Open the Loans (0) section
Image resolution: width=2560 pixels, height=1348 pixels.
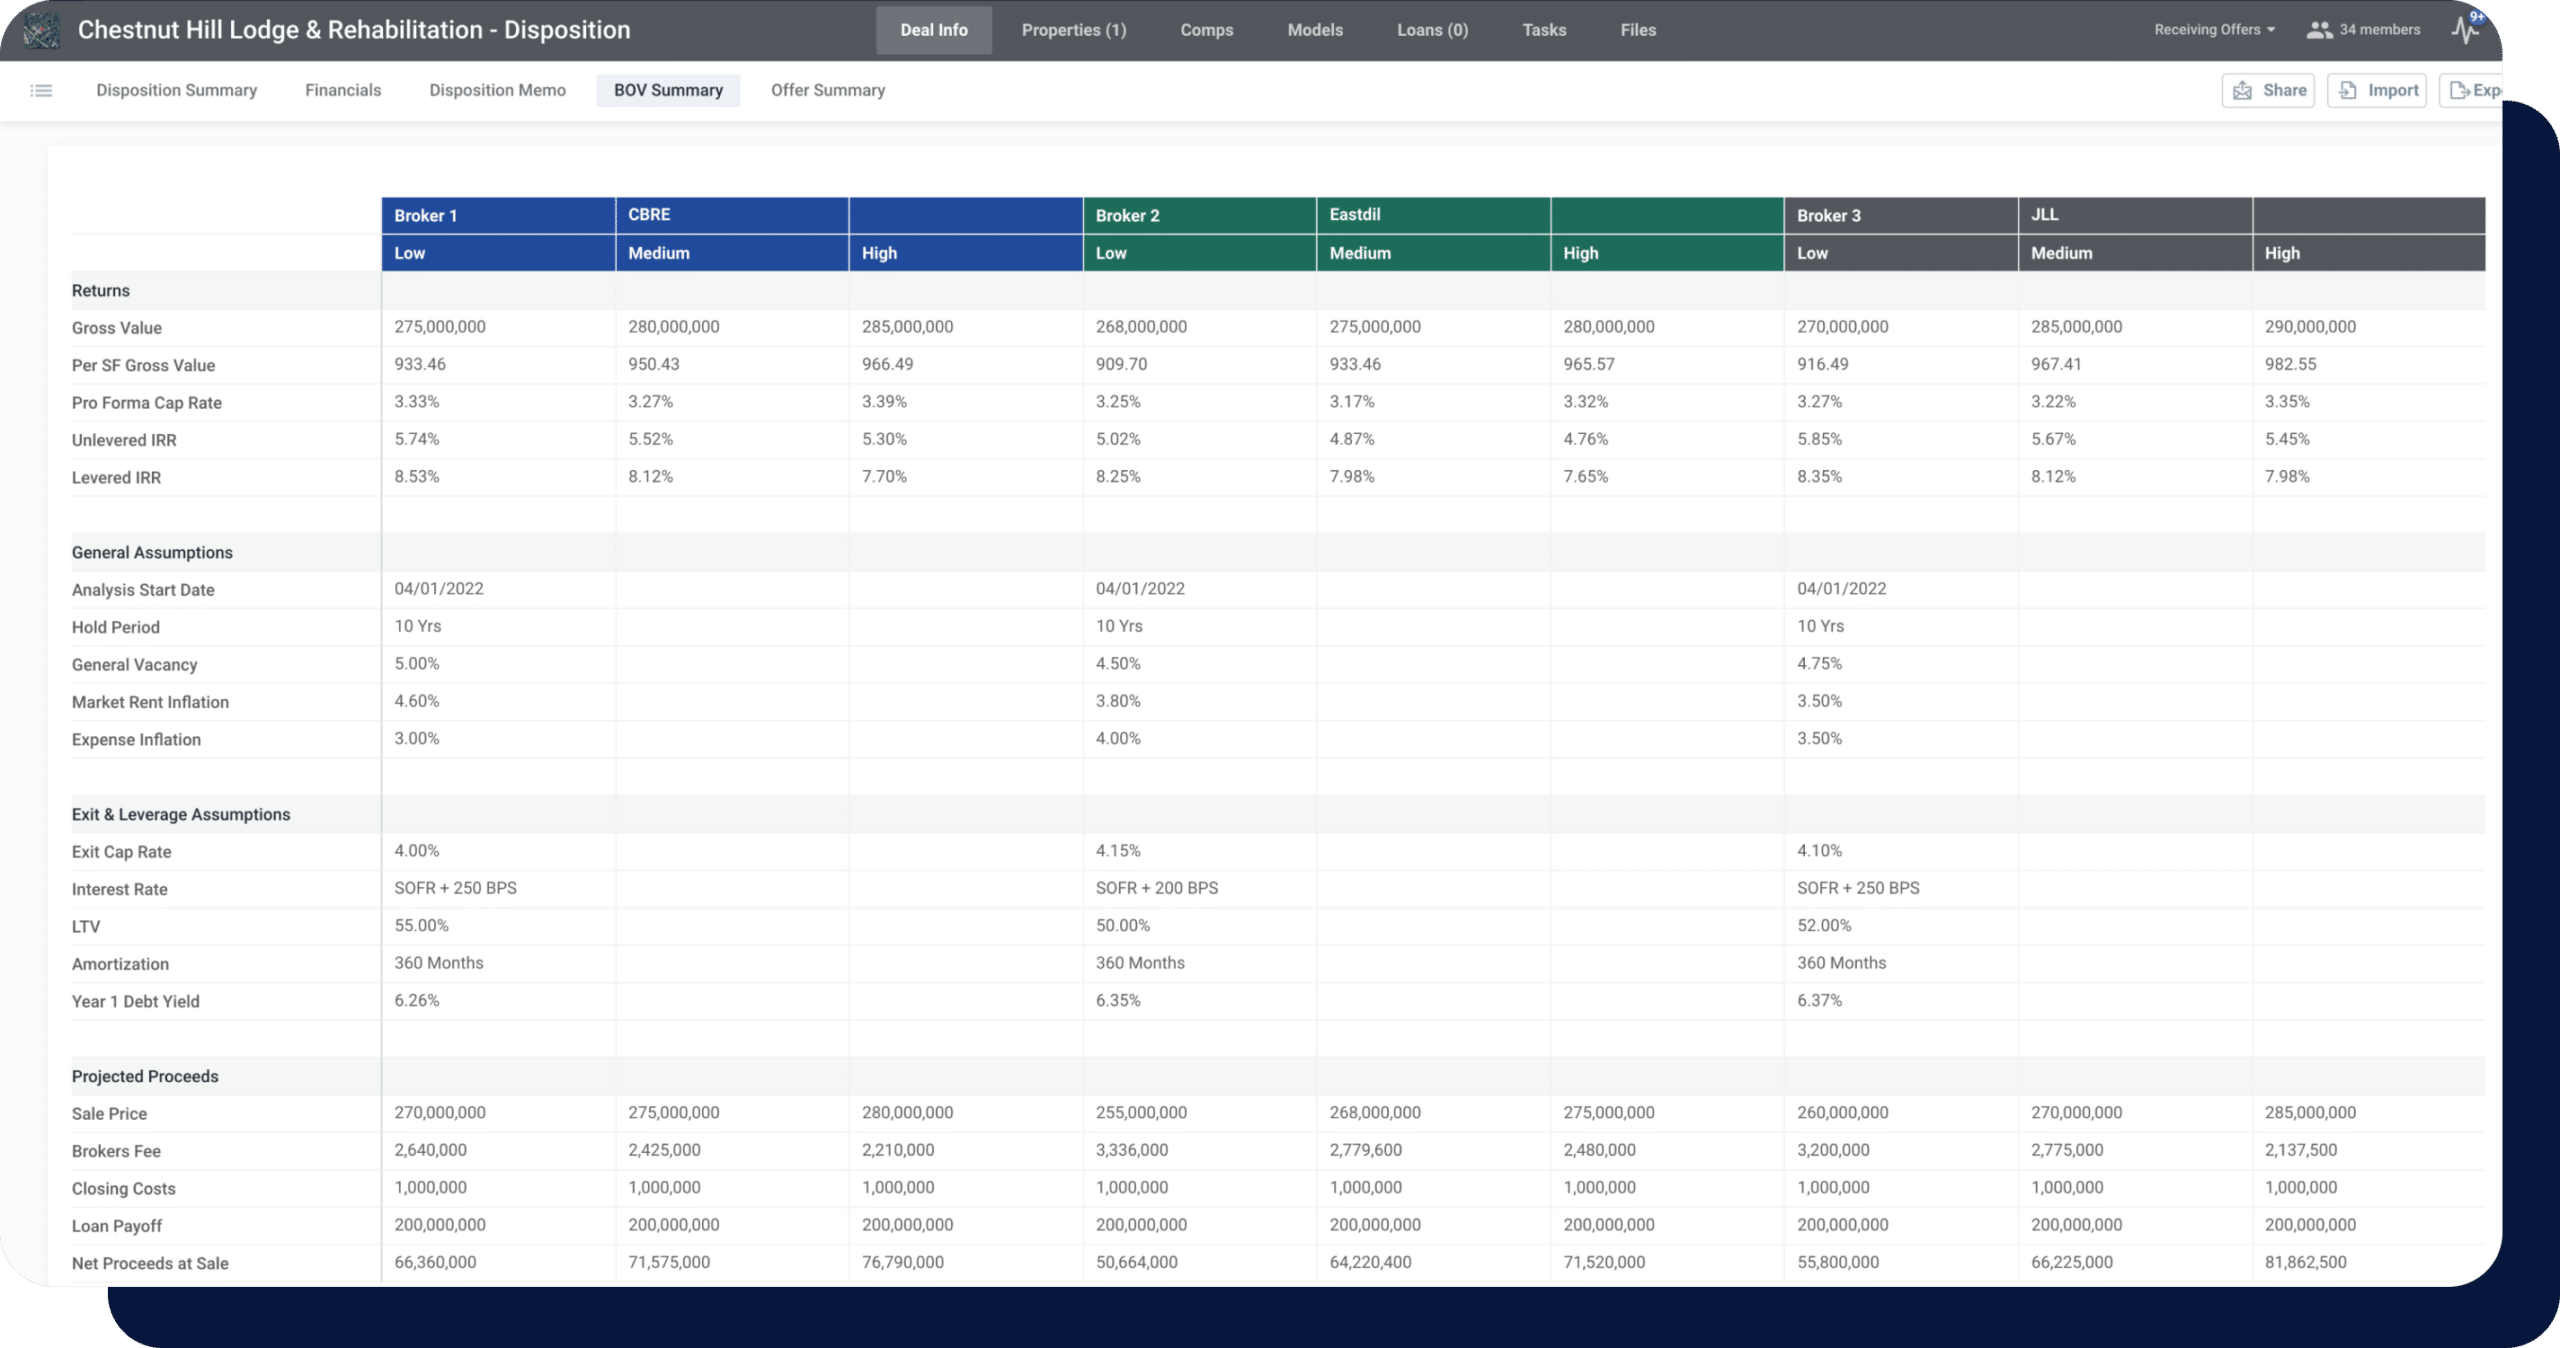pos(1431,30)
